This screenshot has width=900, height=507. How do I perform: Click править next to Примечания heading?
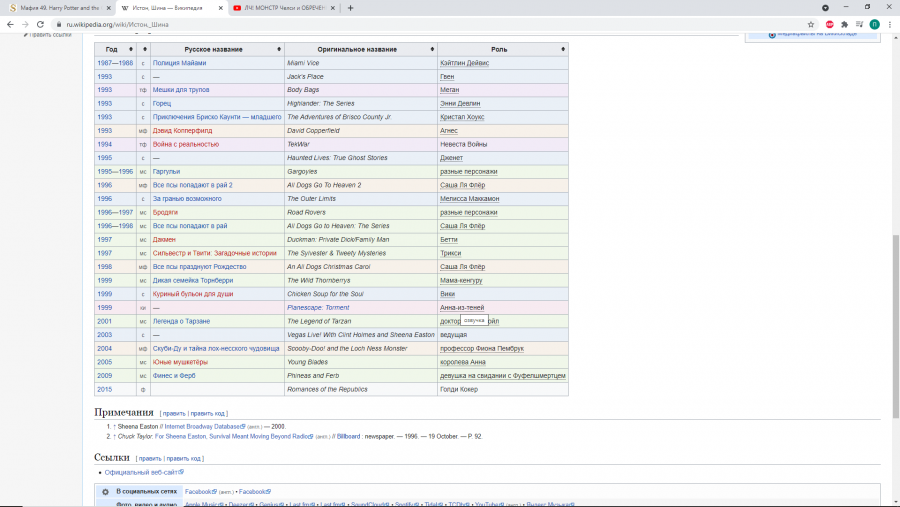click(174, 413)
